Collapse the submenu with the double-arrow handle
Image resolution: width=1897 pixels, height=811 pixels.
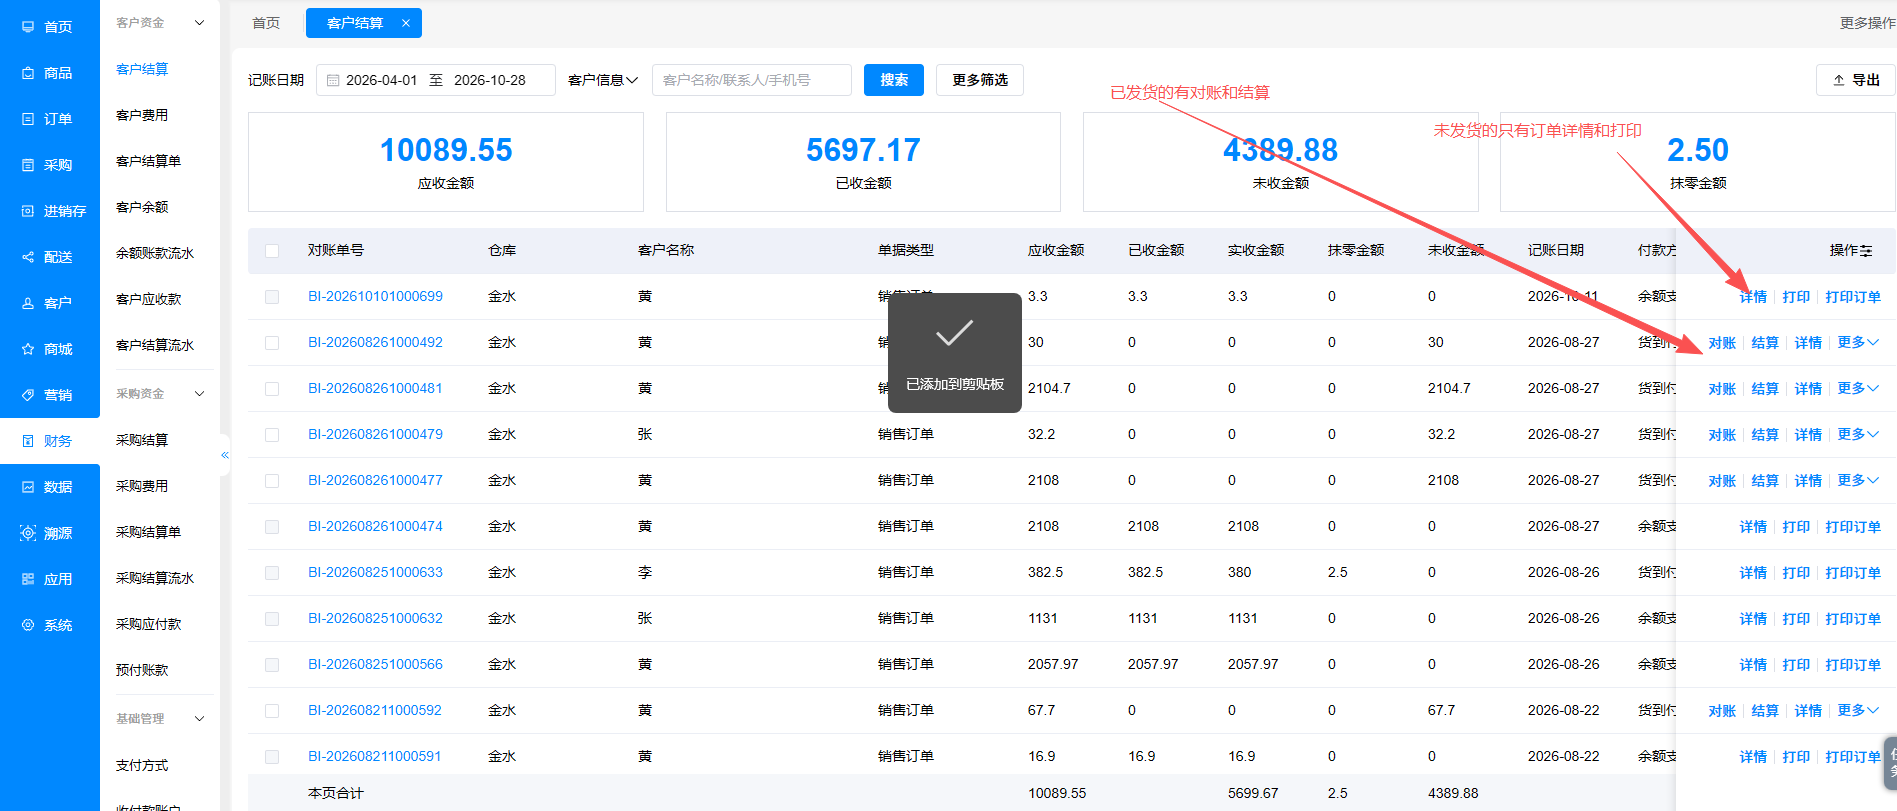[225, 455]
